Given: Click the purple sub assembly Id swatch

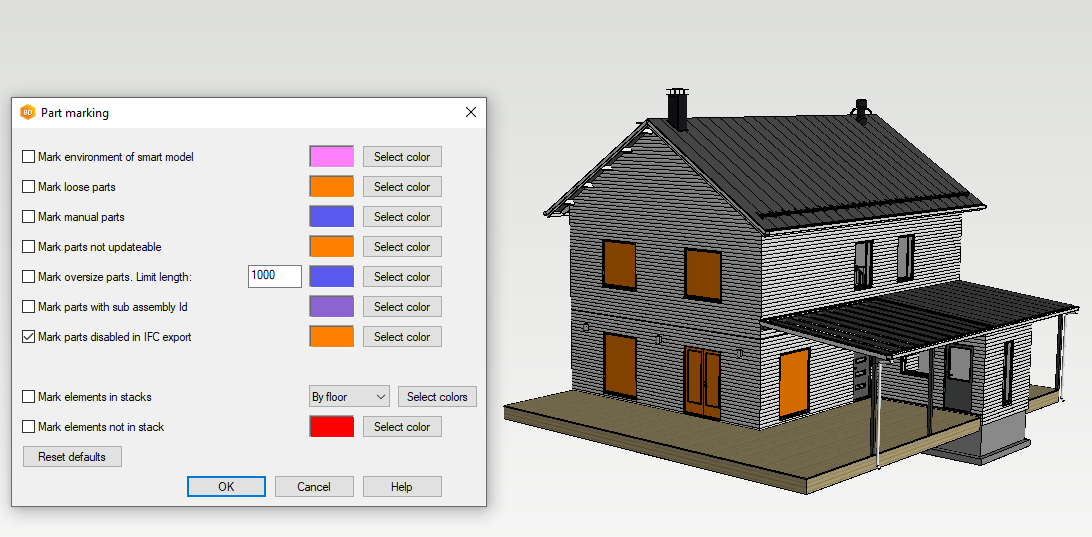Looking at the screenshot, I should tap(331, 307).
